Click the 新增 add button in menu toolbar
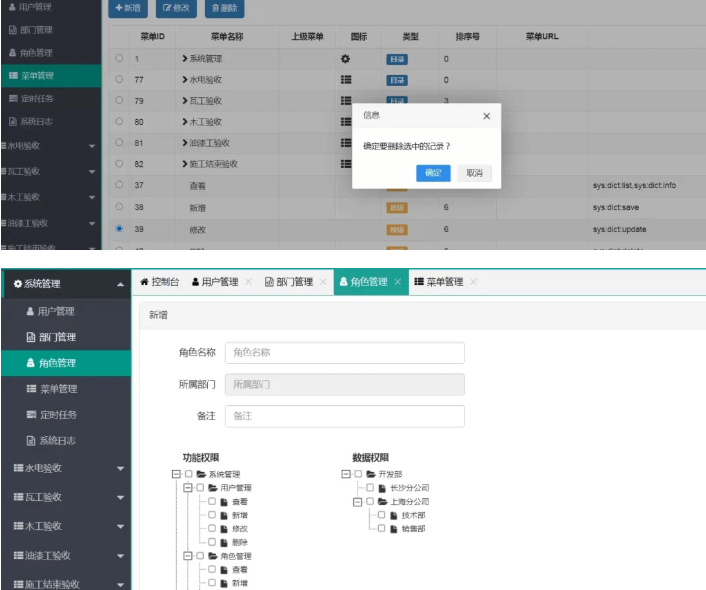The height and width of the screenshot is (590, 706). click(x=128, y=8)
